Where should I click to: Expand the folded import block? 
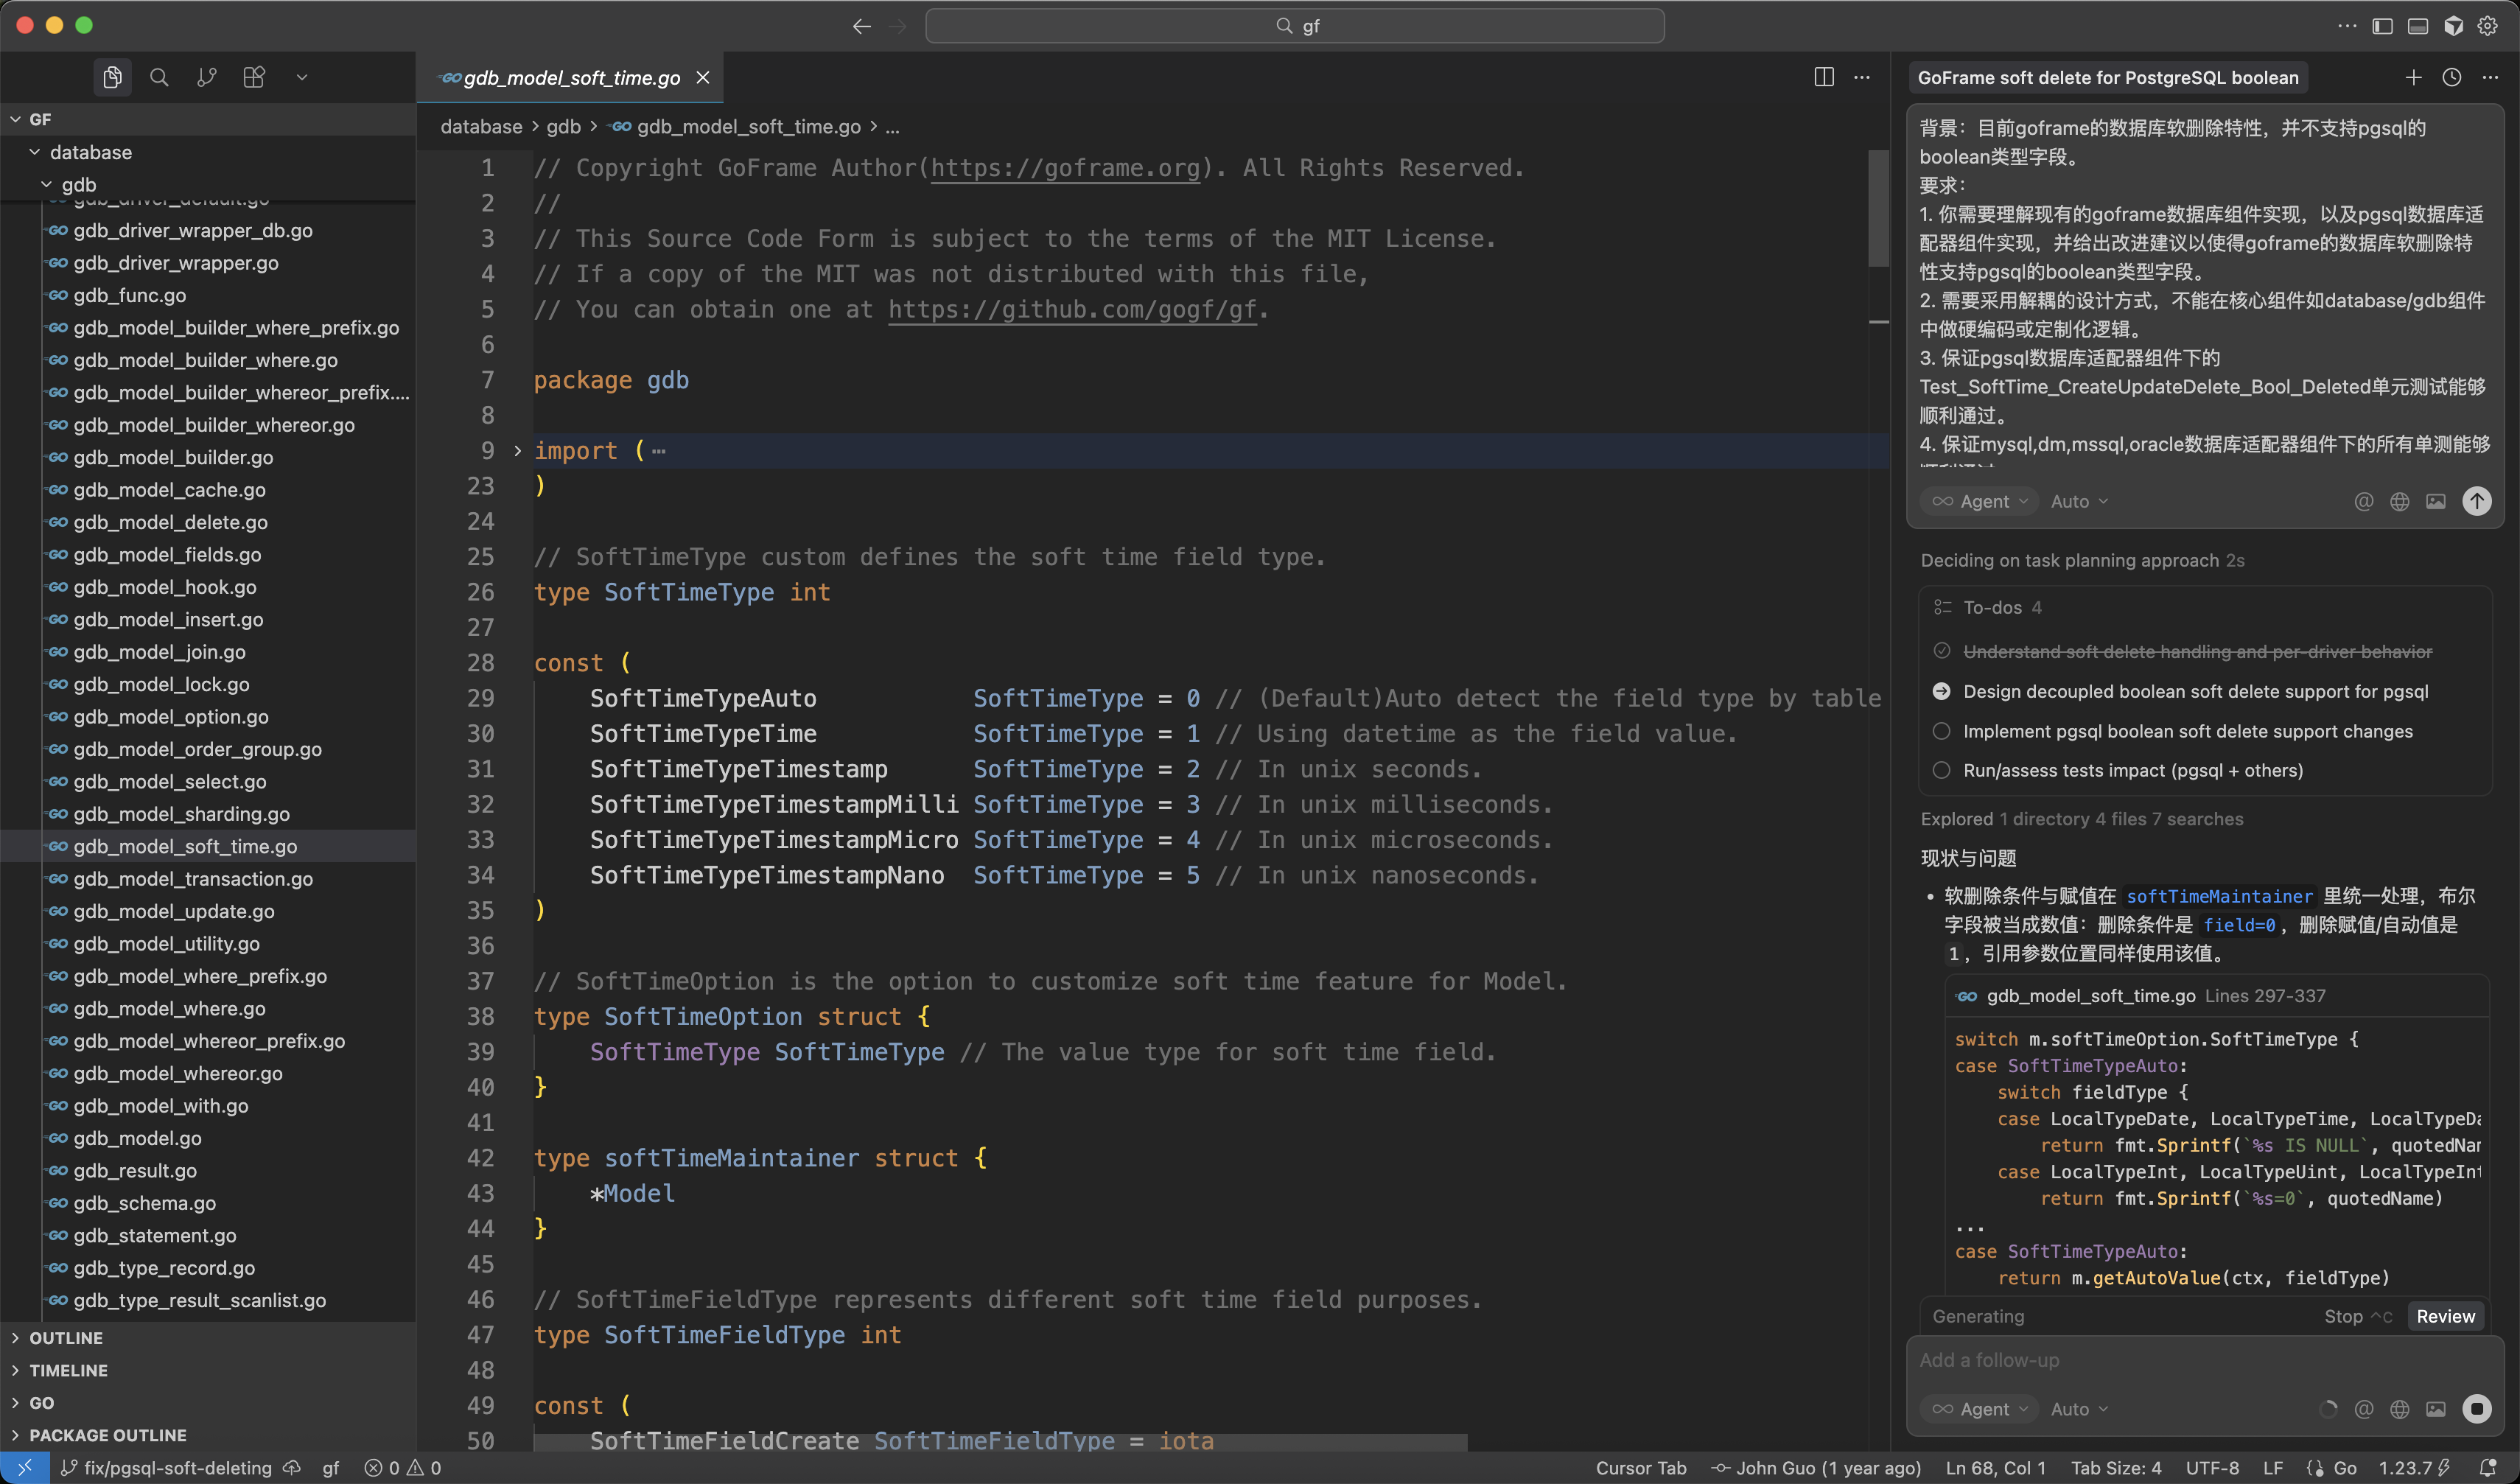click(x=517, y=451)
